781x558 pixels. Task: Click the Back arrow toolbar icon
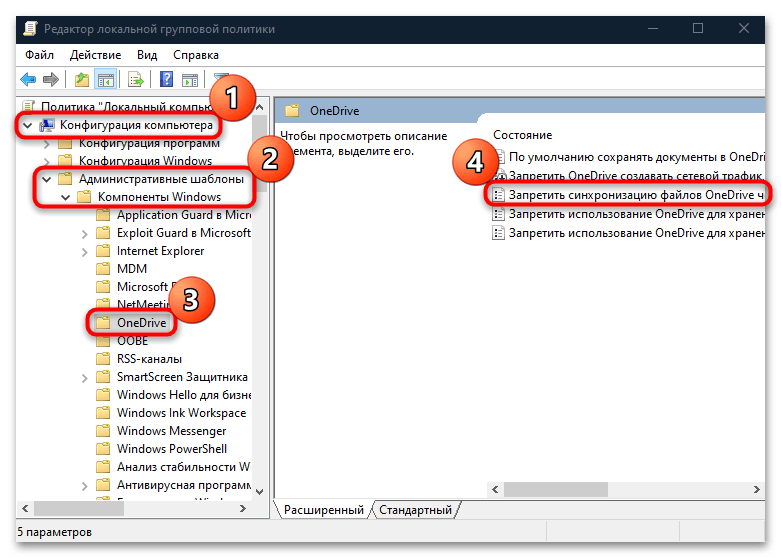(x=28, y=79)
